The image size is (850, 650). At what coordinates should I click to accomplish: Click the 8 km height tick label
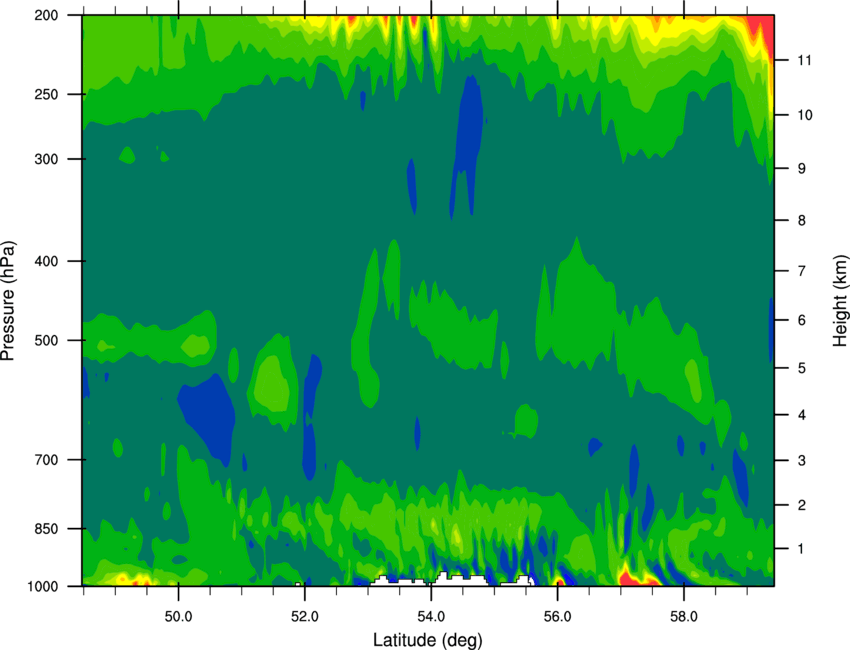pyautogui.click(x=802, y=220)
